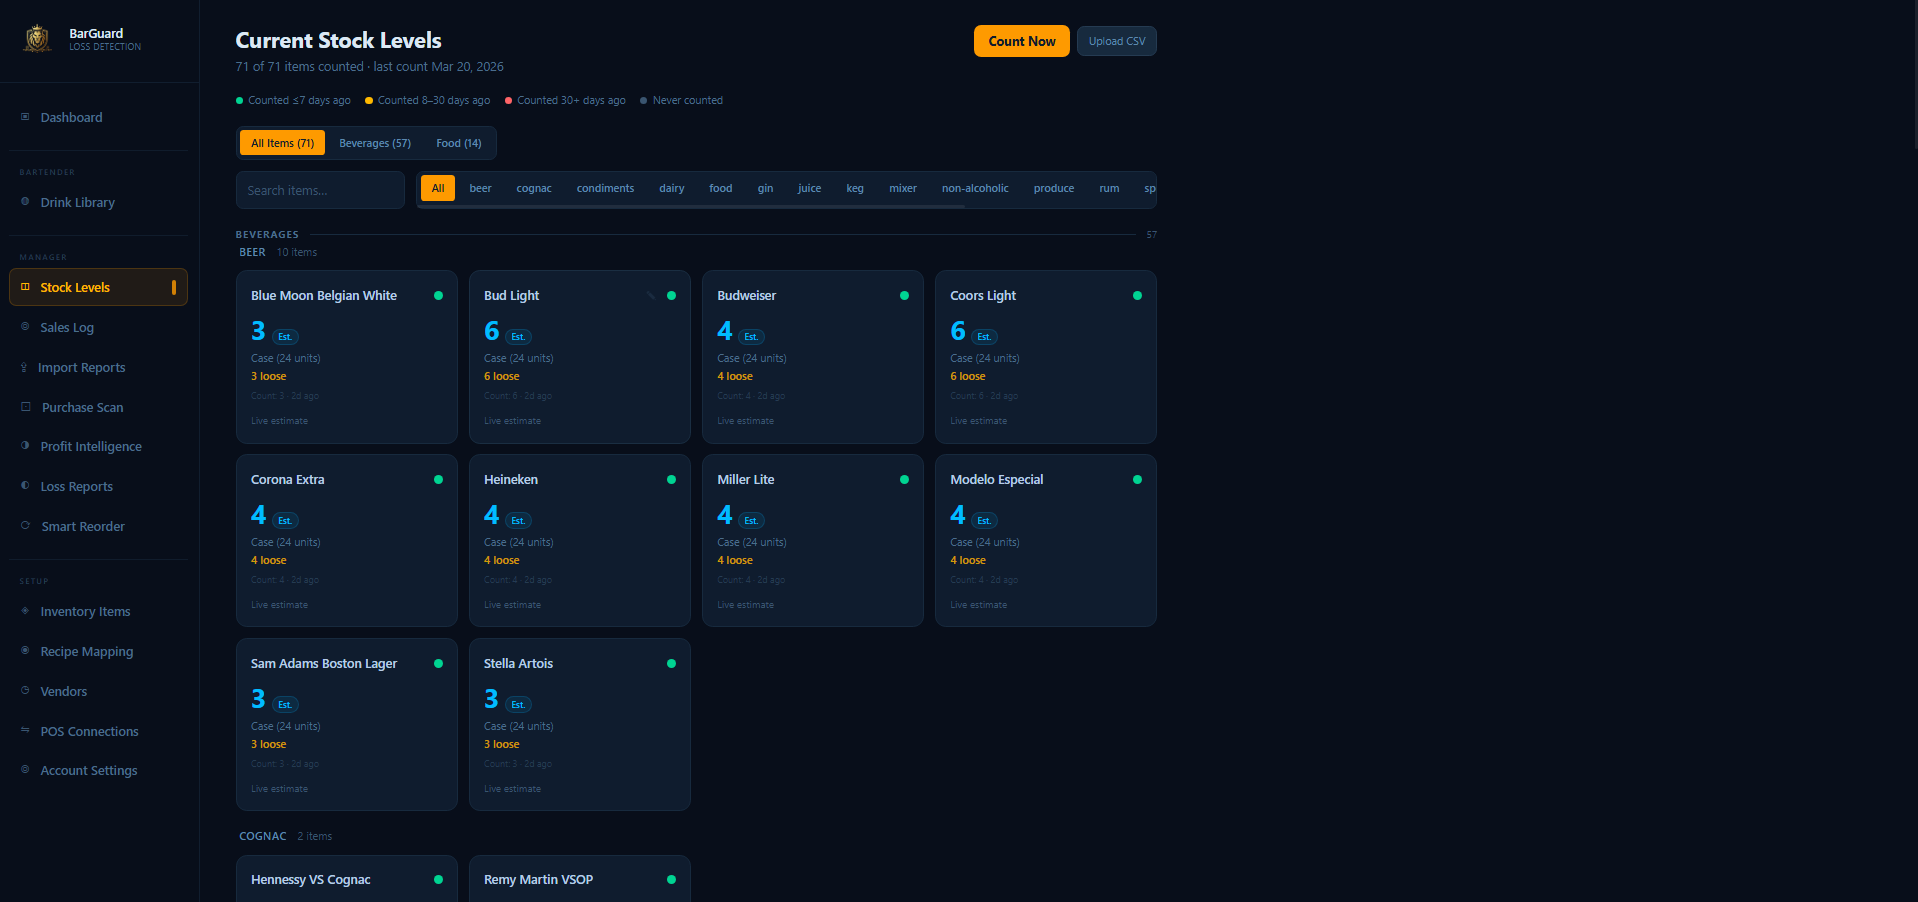1918x902 pixels.
Task: Expand the BEVERAGES section header
Action: pos(267,233)
